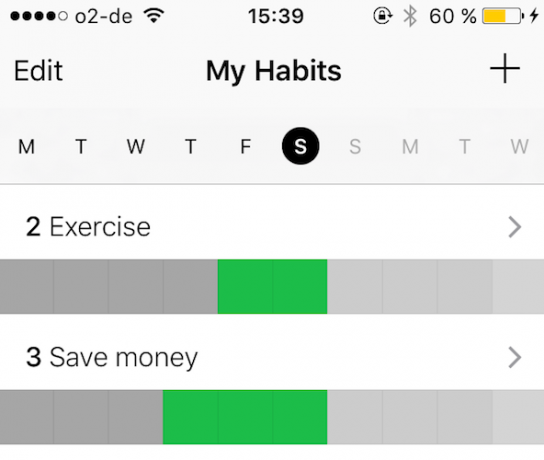Viewport: 544px width, 460px height.
Task: Toggle Exercise completion for Saturday cell
Action: tap(300, 287)
